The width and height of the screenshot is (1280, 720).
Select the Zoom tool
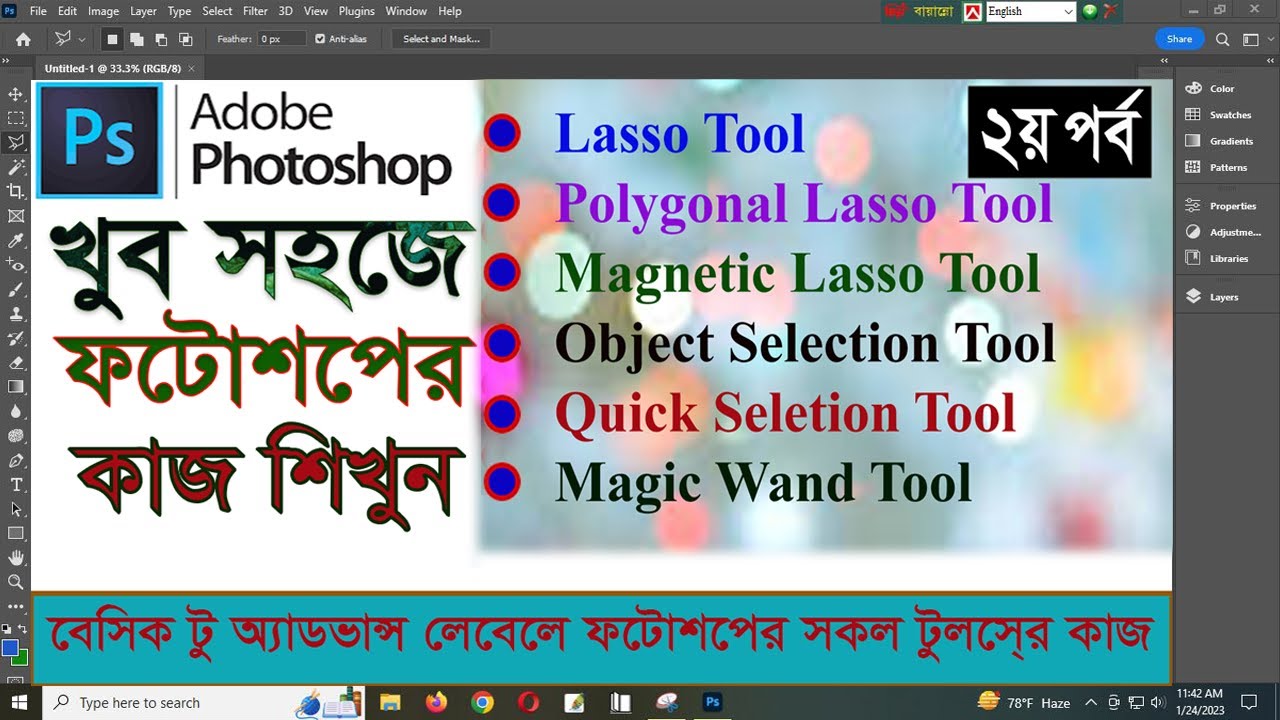[16, 581]
